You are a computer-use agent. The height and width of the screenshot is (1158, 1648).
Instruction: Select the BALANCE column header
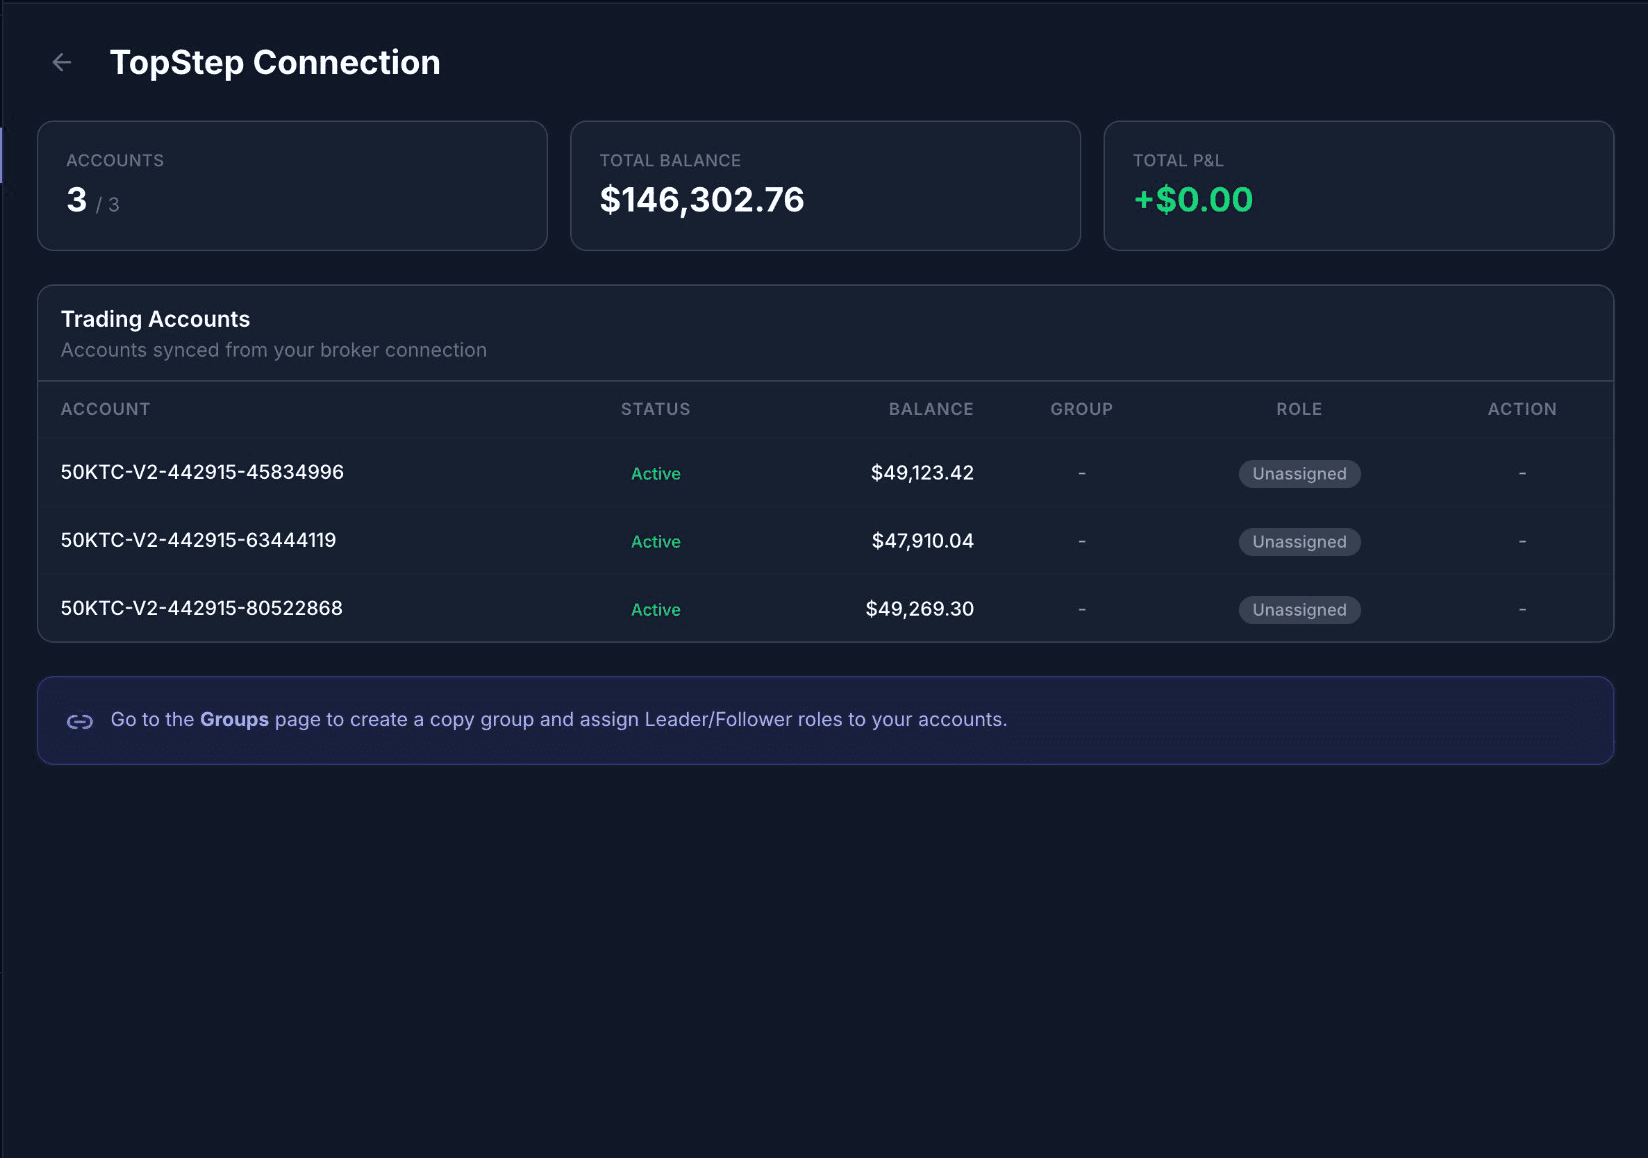[x=931, y=409]
